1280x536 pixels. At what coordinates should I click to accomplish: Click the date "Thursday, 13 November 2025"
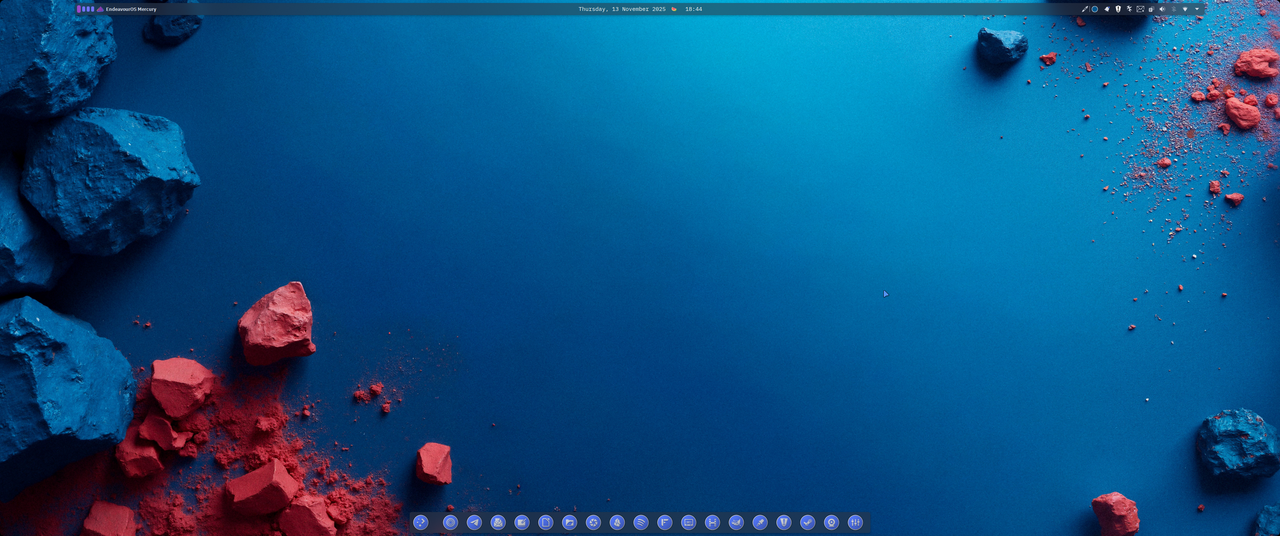622,9
